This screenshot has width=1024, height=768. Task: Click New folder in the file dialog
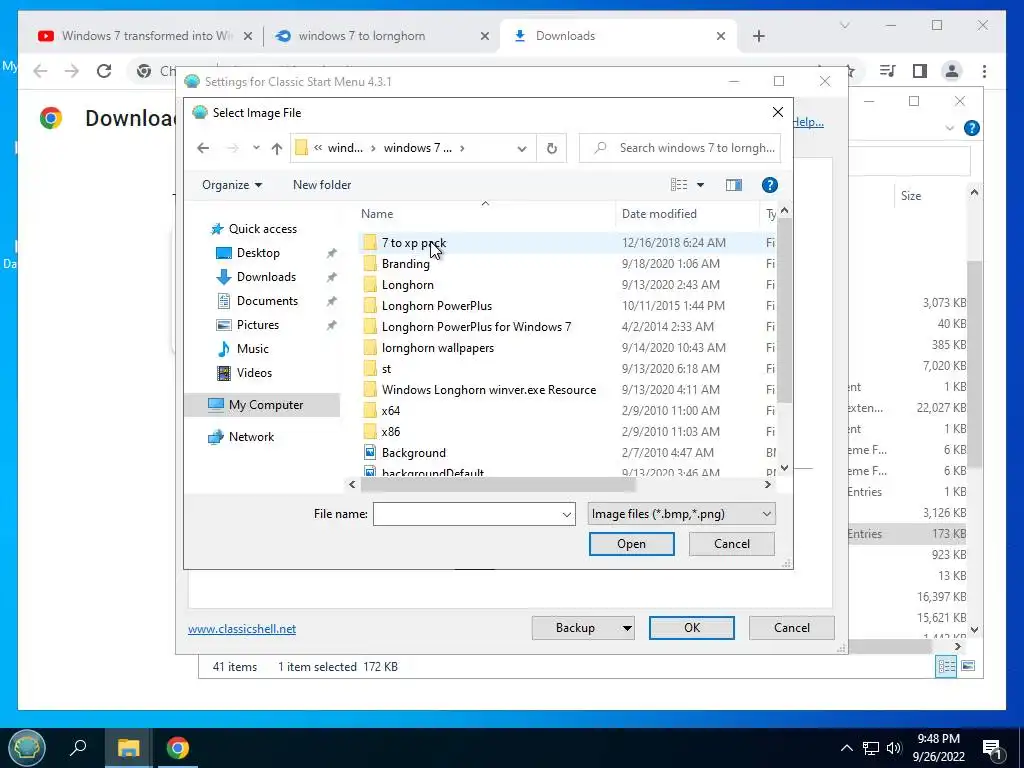click(322, 185)
